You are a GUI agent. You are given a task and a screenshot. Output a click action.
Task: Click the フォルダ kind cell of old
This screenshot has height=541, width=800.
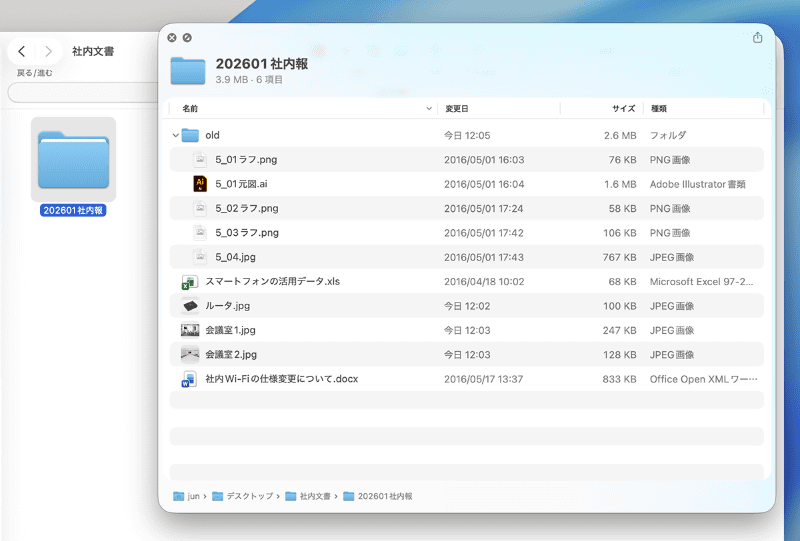click(668, 135)
